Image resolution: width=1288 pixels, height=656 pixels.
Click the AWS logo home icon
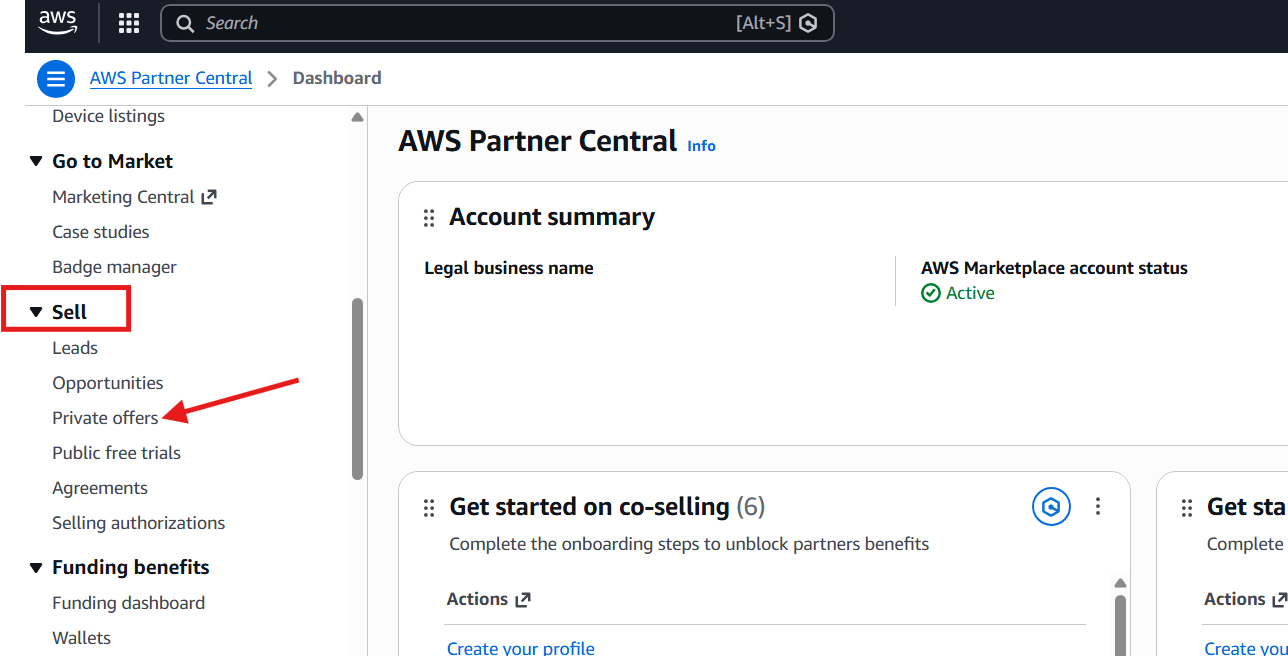click(57, 23)
